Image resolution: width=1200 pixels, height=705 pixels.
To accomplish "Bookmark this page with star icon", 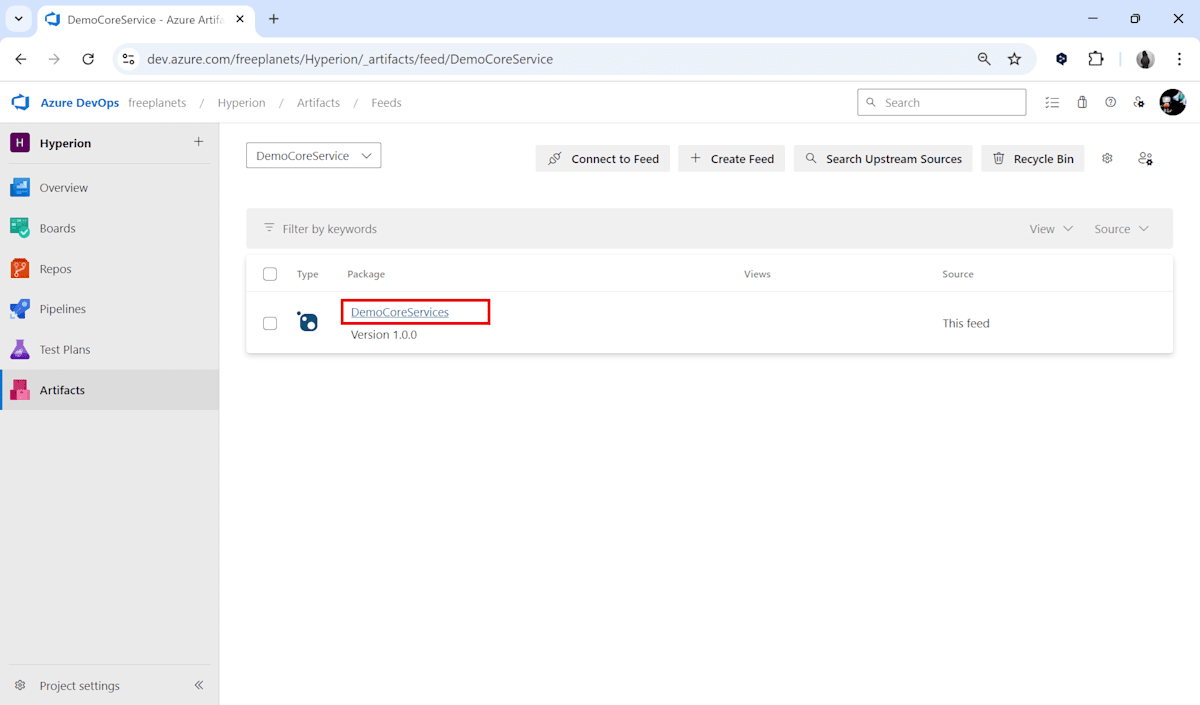I will (1014, 59).
